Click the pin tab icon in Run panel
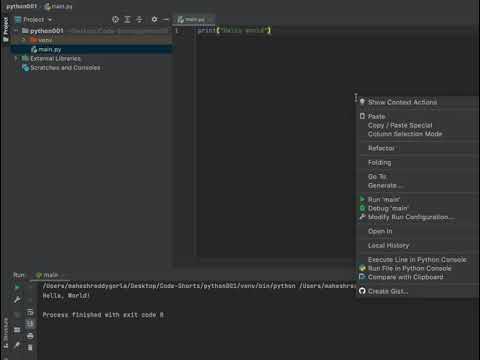Image resolution: width=480 pixels, height=360 pixels. 17,345
